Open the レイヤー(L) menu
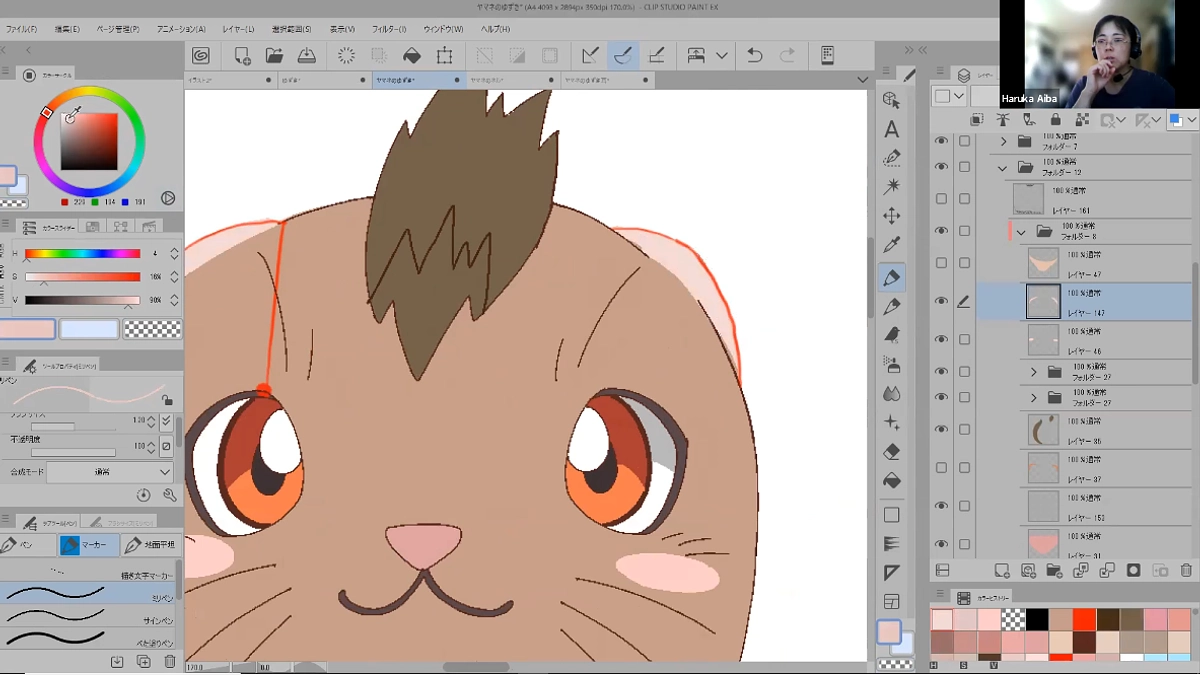The height and width of the screenshot is (675, 1200). [238, 29]
